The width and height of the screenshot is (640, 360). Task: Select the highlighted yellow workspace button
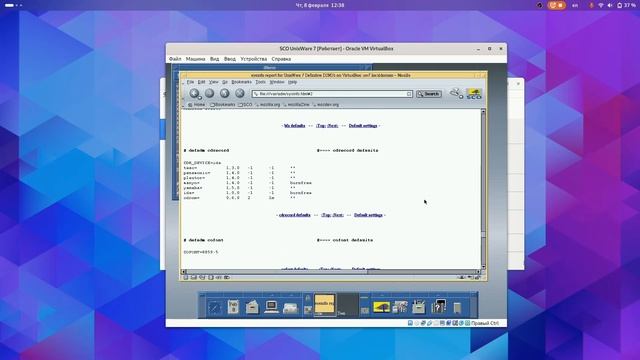pyautogui.click(x=324, y=304)
